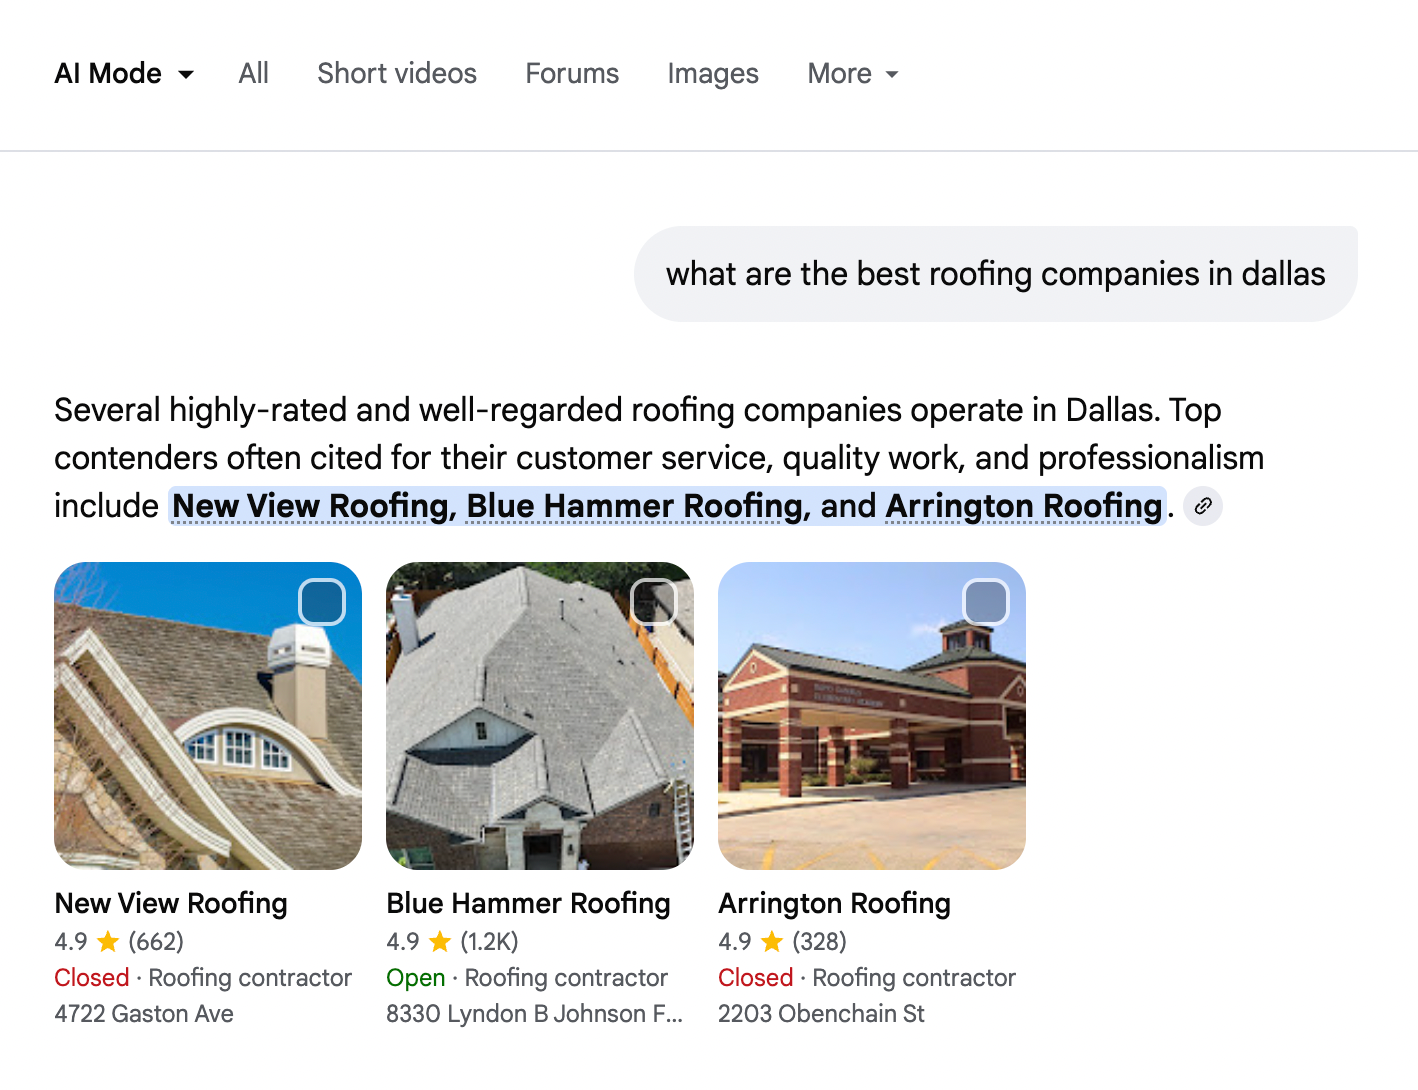Switch to the All results tab
The width and height of the screenshot is (1418, 1090).
click(253, 73)
